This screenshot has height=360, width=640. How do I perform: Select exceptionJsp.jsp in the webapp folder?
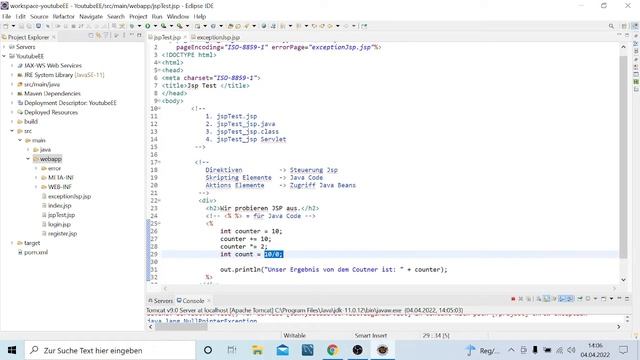pos(69,196)
